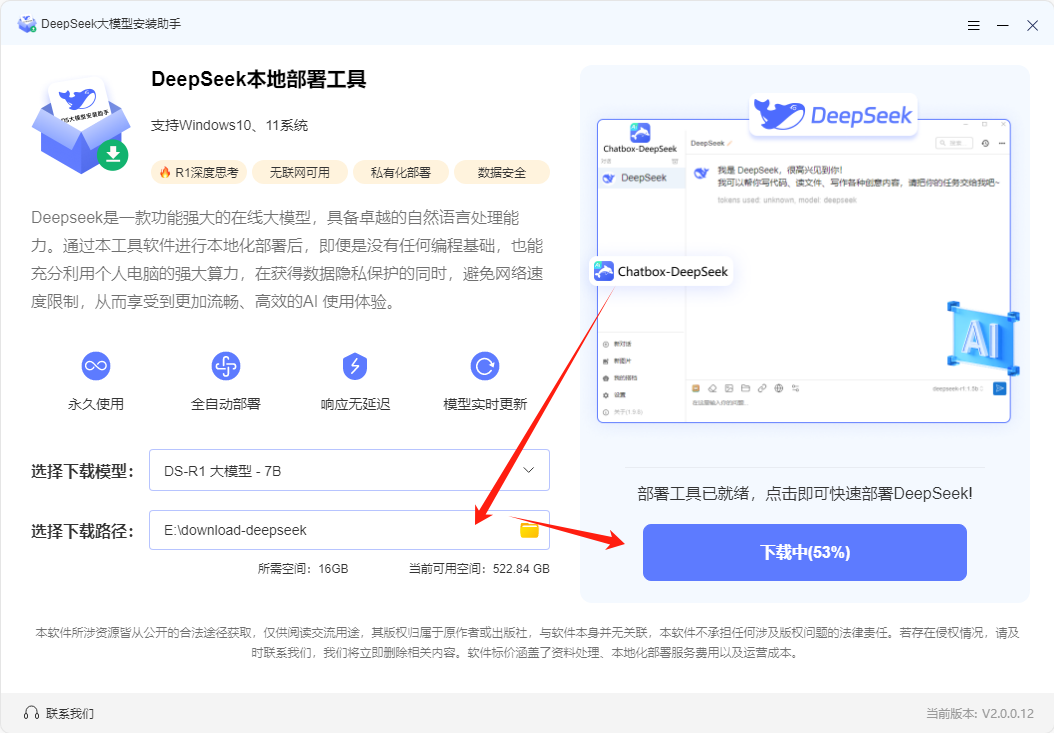
Task: Click the 模型实时更新 refresh icon
Action: 485,366
